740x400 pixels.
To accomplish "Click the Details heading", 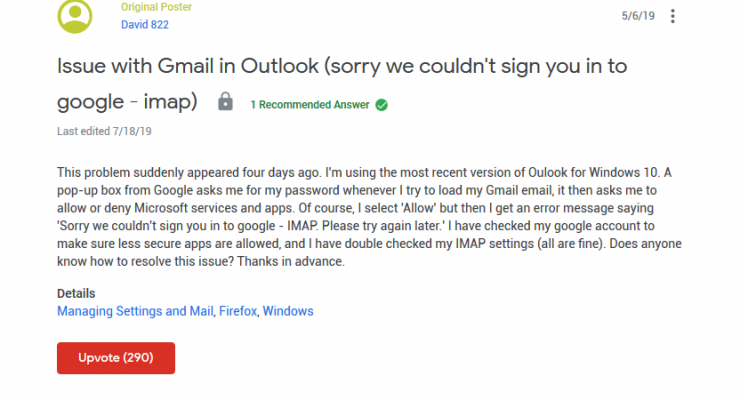I will point(76,293).
